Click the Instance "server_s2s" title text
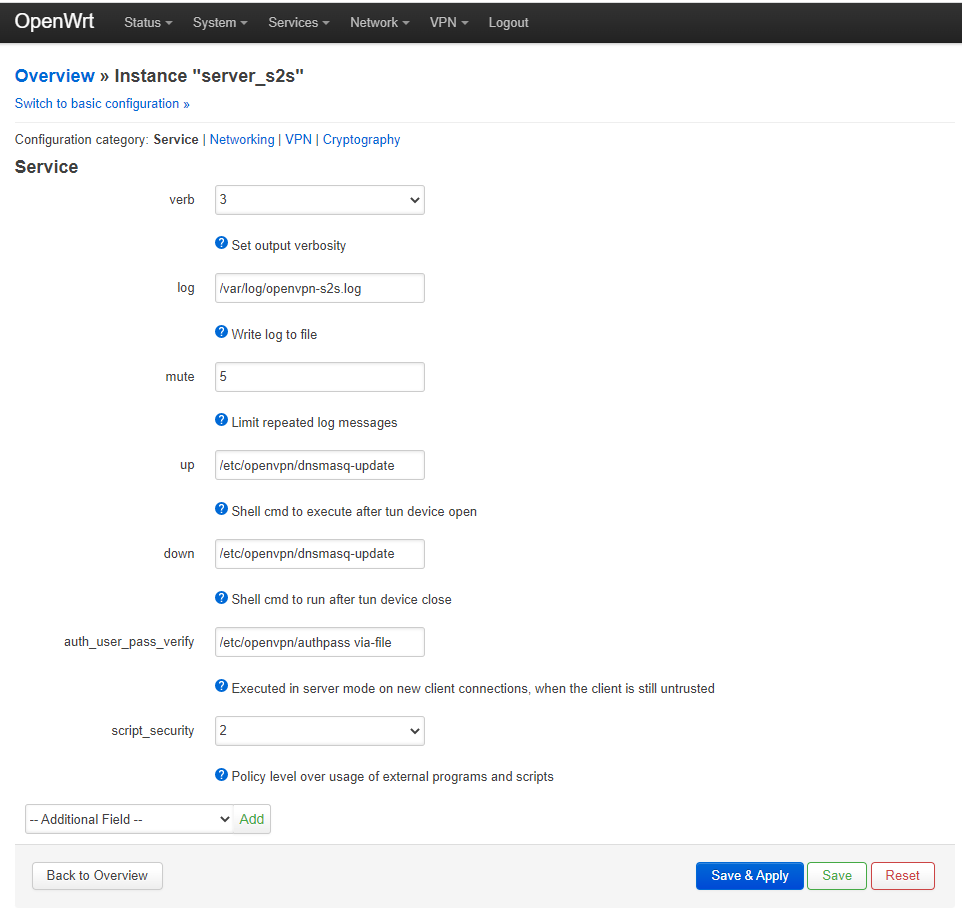 209,76
